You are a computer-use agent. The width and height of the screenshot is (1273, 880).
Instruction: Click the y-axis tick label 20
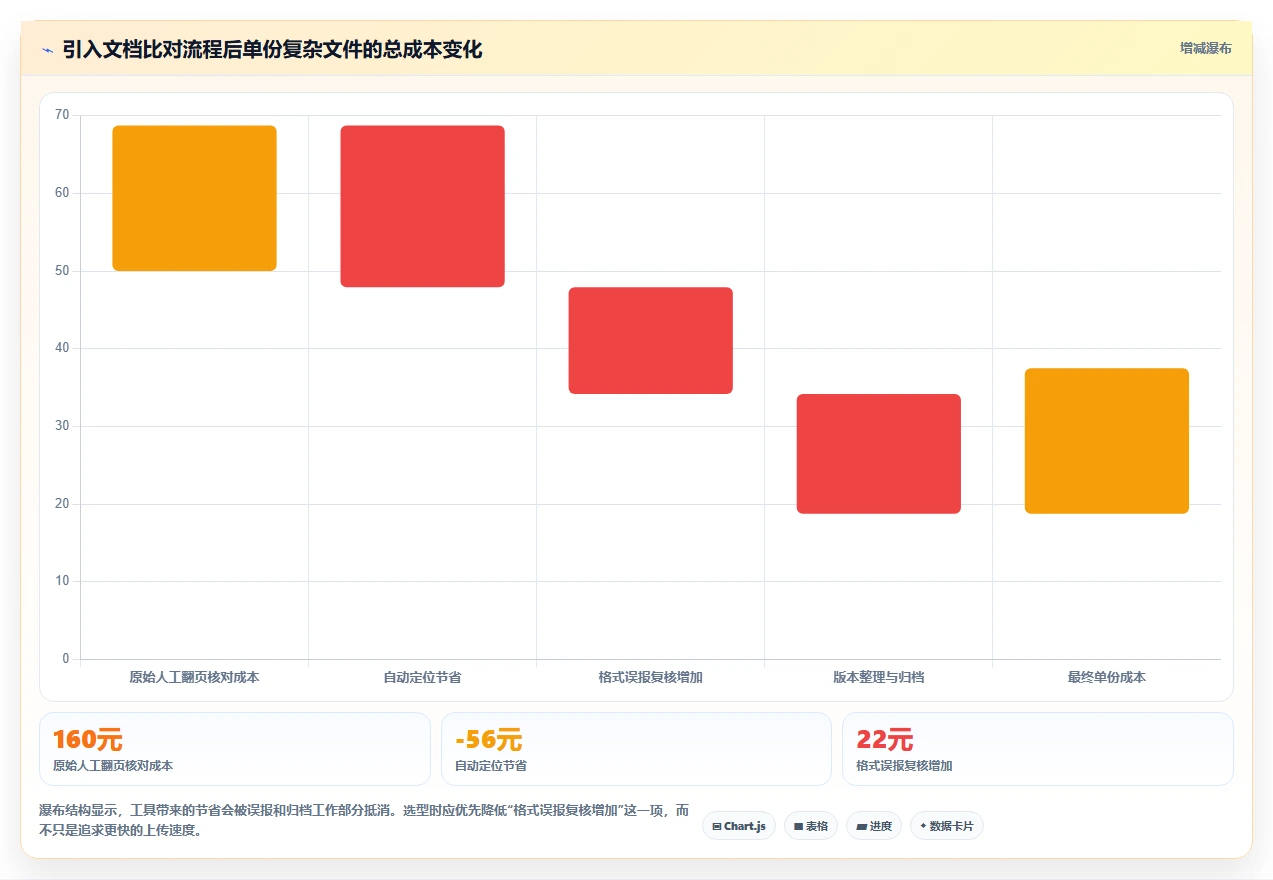pyautogui.click(x=62, y=504)
